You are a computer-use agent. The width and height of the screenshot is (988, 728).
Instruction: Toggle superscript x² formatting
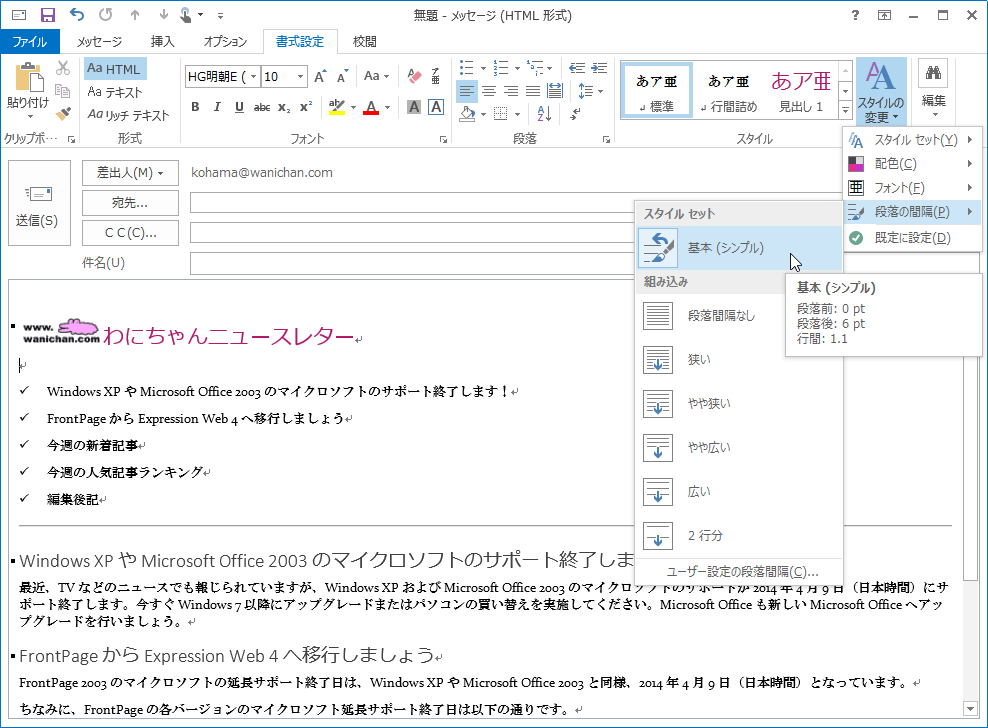coord(306,107)
